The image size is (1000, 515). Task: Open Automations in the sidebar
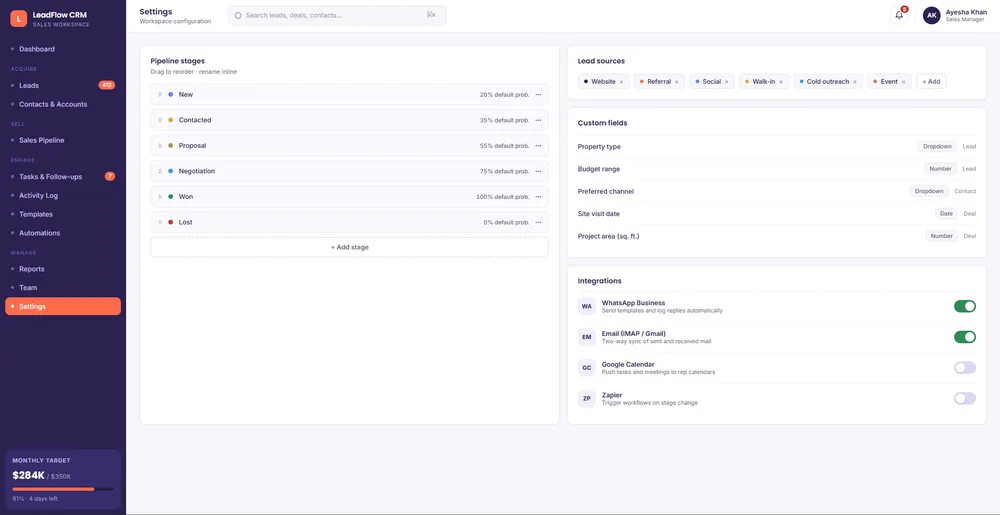tap(62, 233)
